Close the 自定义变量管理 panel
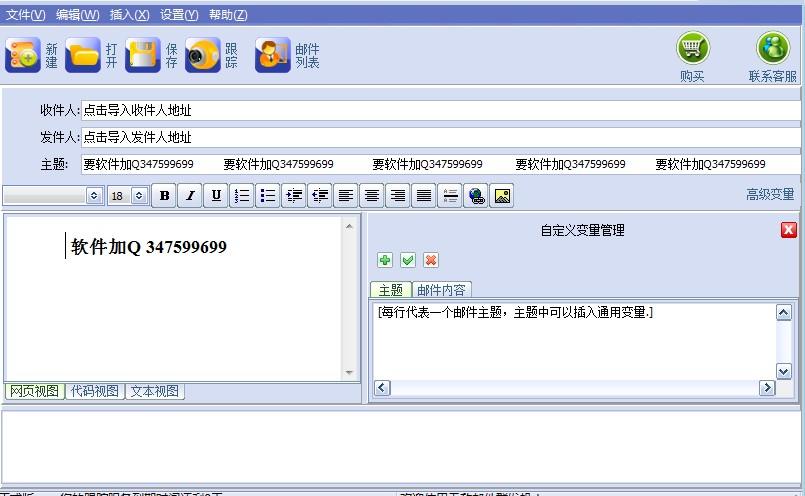805x496 pixels. coord(789,230)
